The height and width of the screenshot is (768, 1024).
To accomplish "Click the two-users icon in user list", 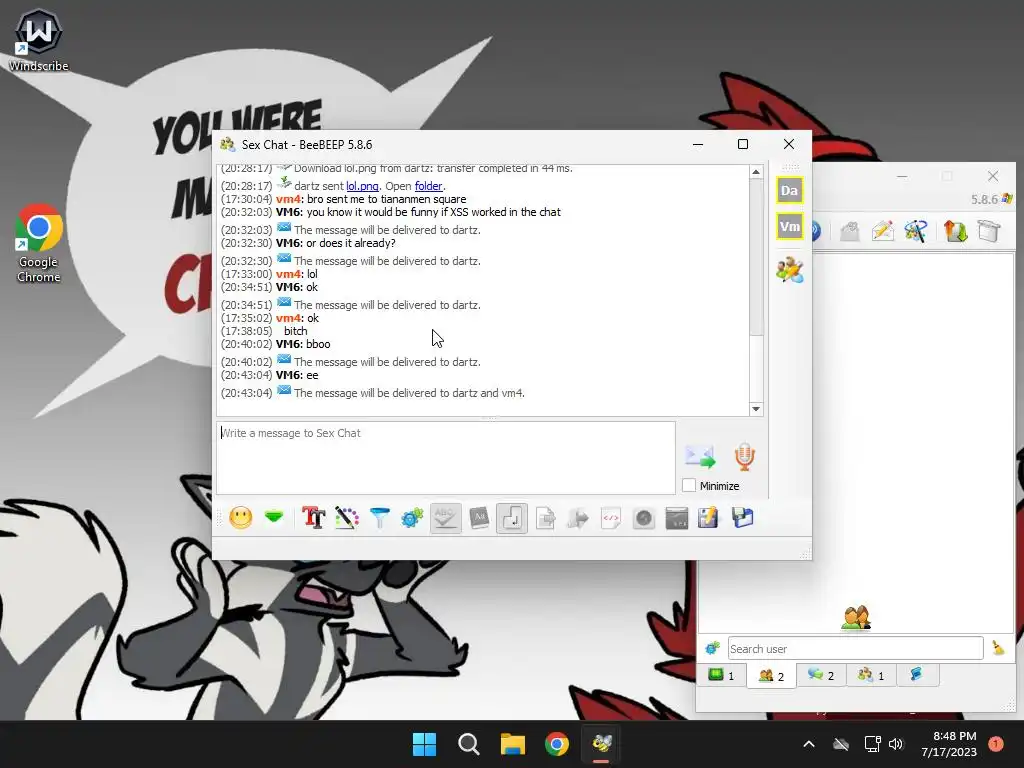I will coord(856,617).
